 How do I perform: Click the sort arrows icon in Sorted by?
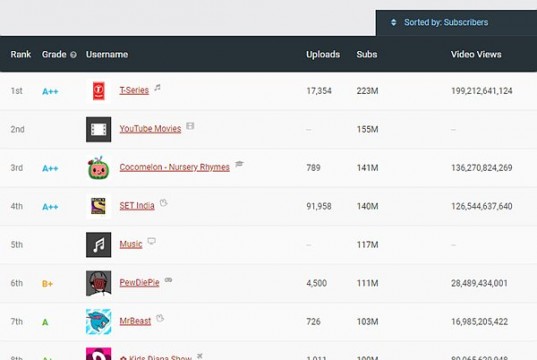click(x=394, y=22)
